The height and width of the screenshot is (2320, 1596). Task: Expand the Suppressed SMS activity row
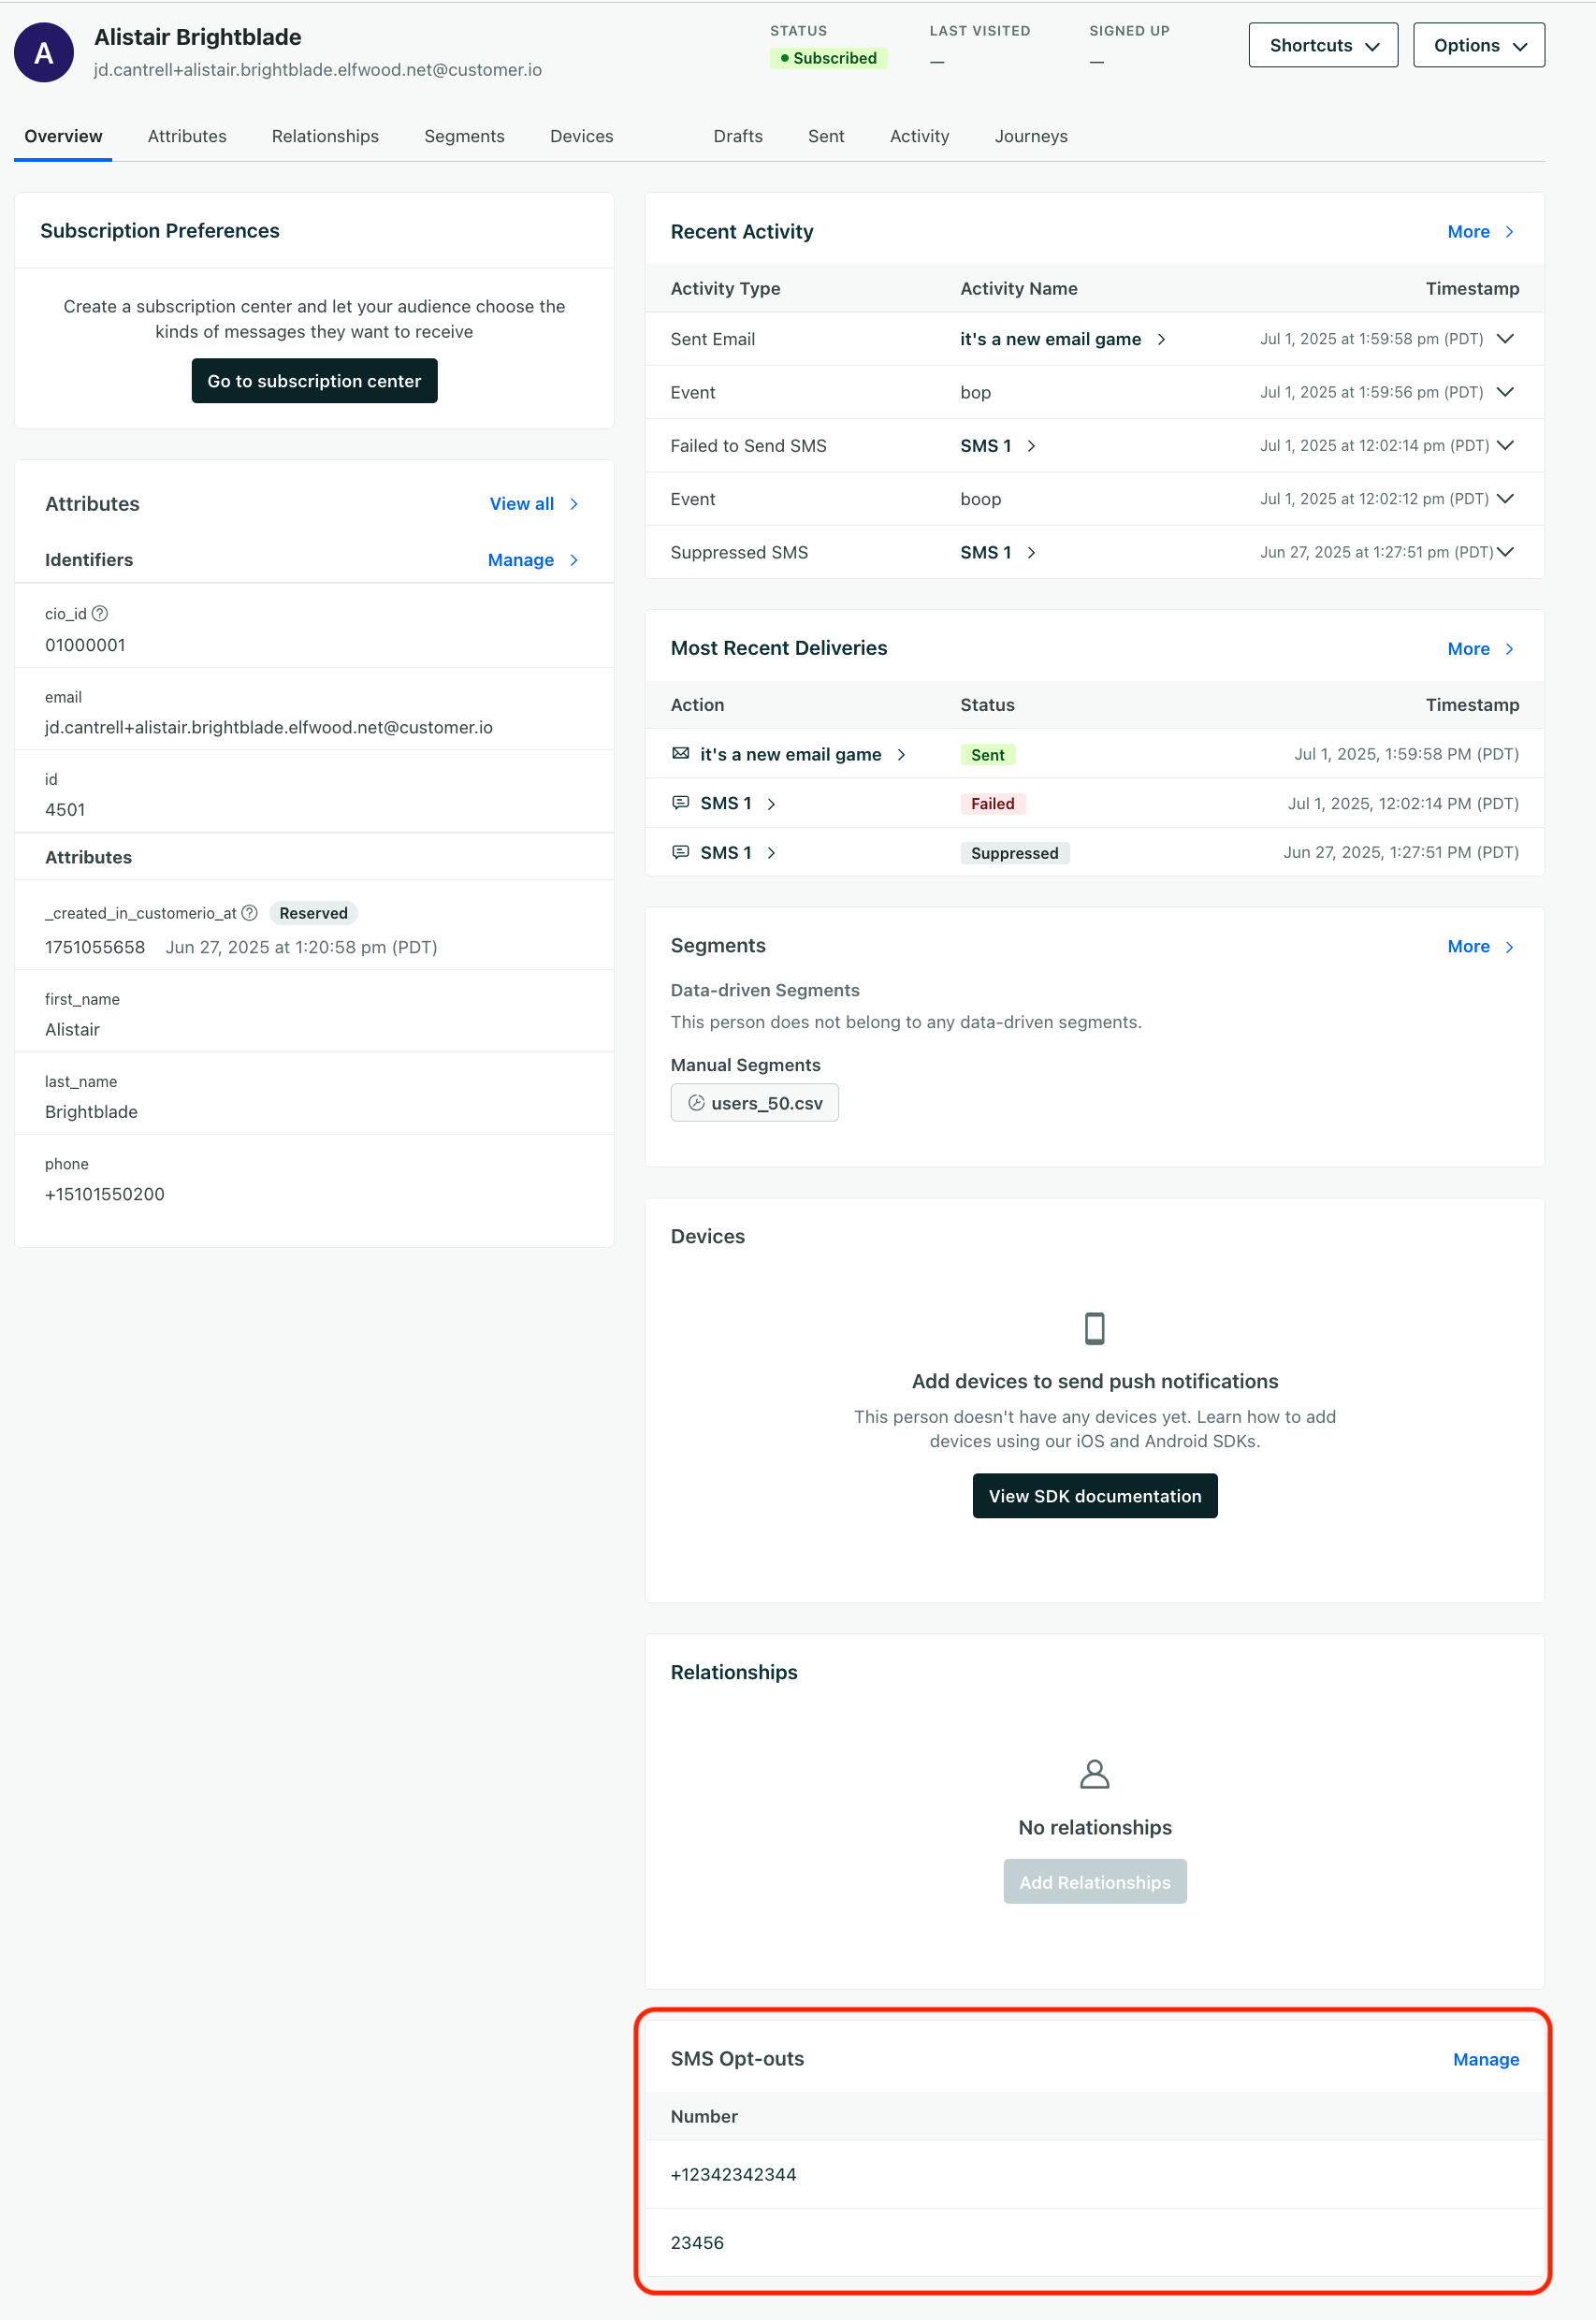tap(1504, 552)
